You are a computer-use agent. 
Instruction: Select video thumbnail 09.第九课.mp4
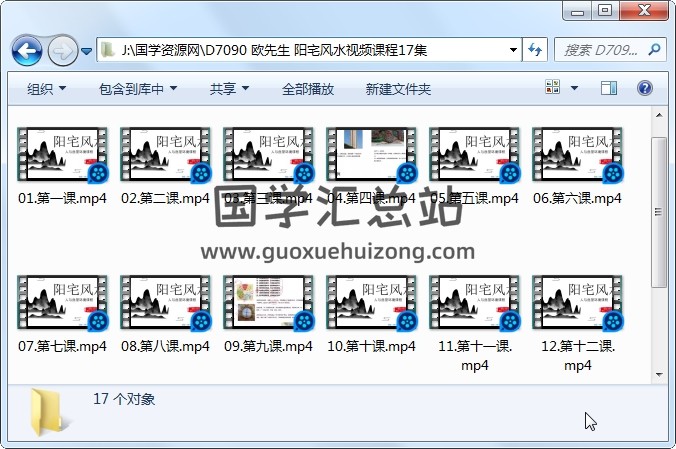coord(269,303)
